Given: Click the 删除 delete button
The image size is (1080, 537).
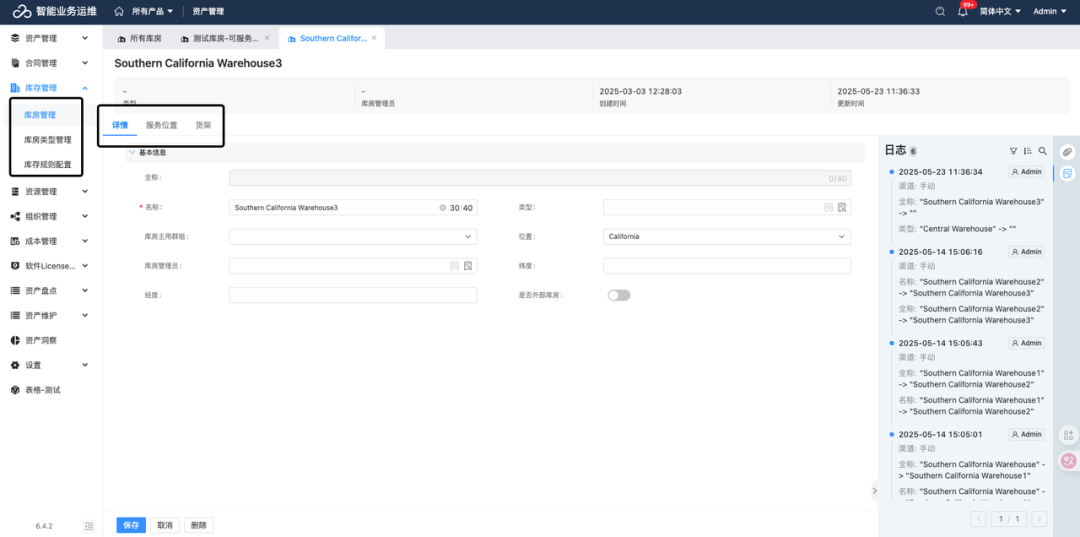Looking at the screenshot, I should [198, 525].
